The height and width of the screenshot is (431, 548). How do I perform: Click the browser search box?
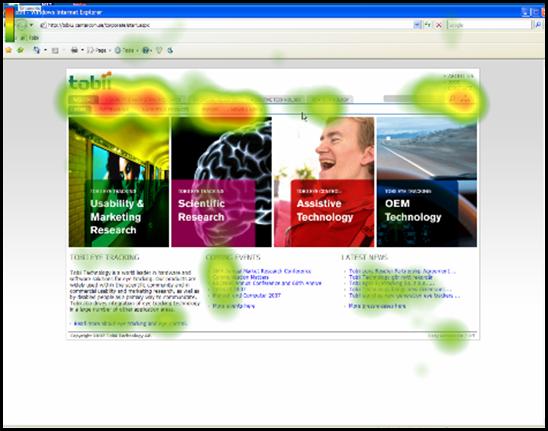click(489, 25)
